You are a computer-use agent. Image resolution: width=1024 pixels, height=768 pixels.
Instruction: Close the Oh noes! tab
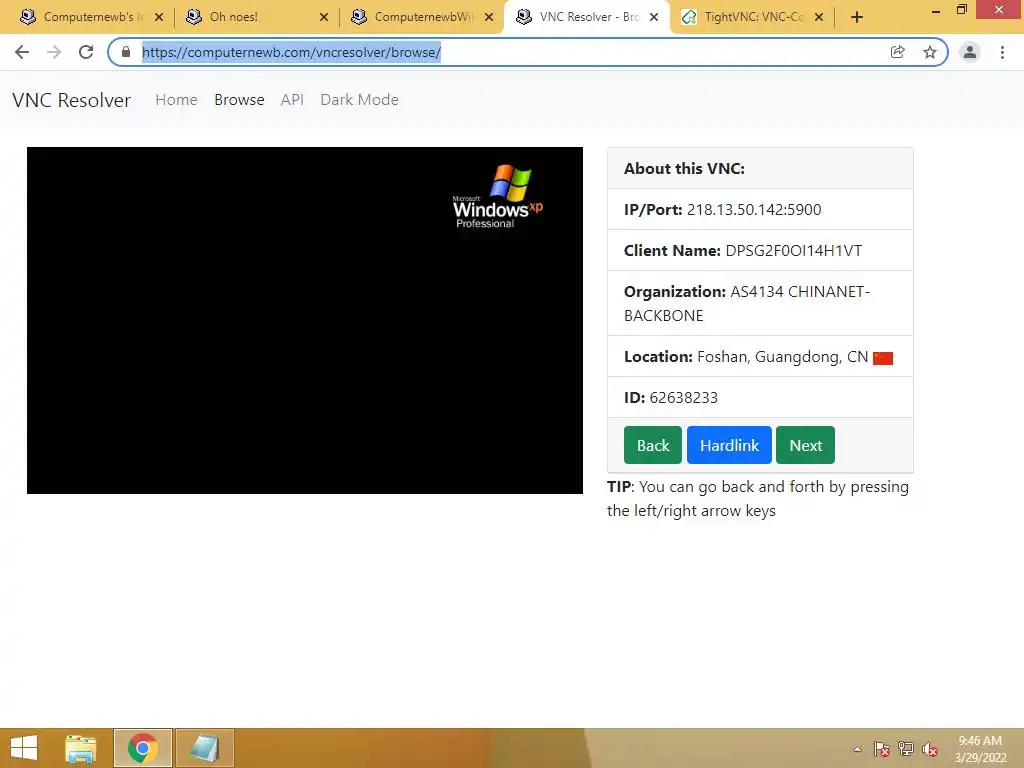(x=324, y=17)
